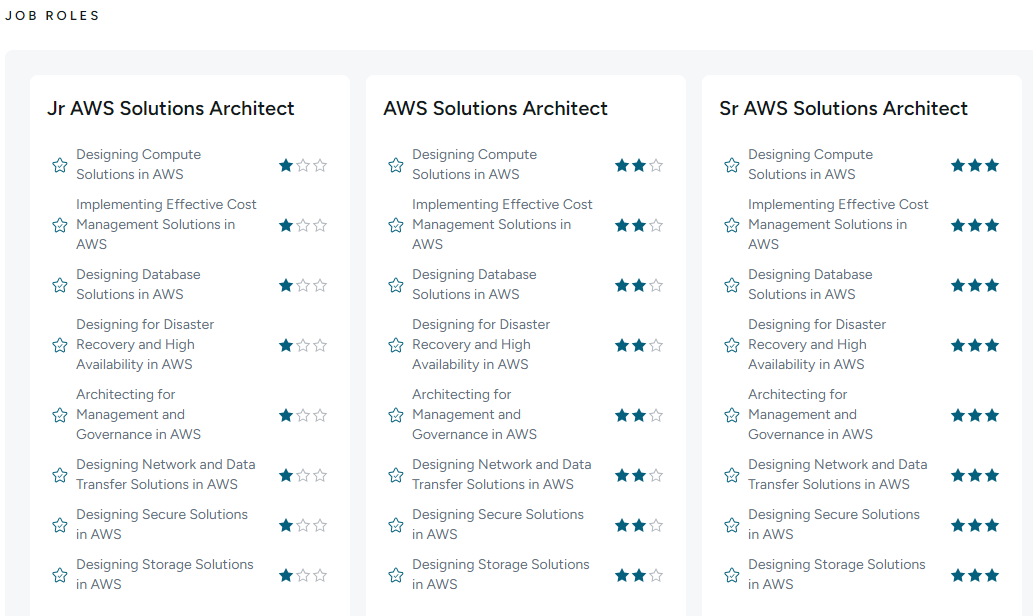
Task: Click badge icon for AWS Solutions Architect Database Solutions skill
Action: pyautogui.click(x=395, y=285)
